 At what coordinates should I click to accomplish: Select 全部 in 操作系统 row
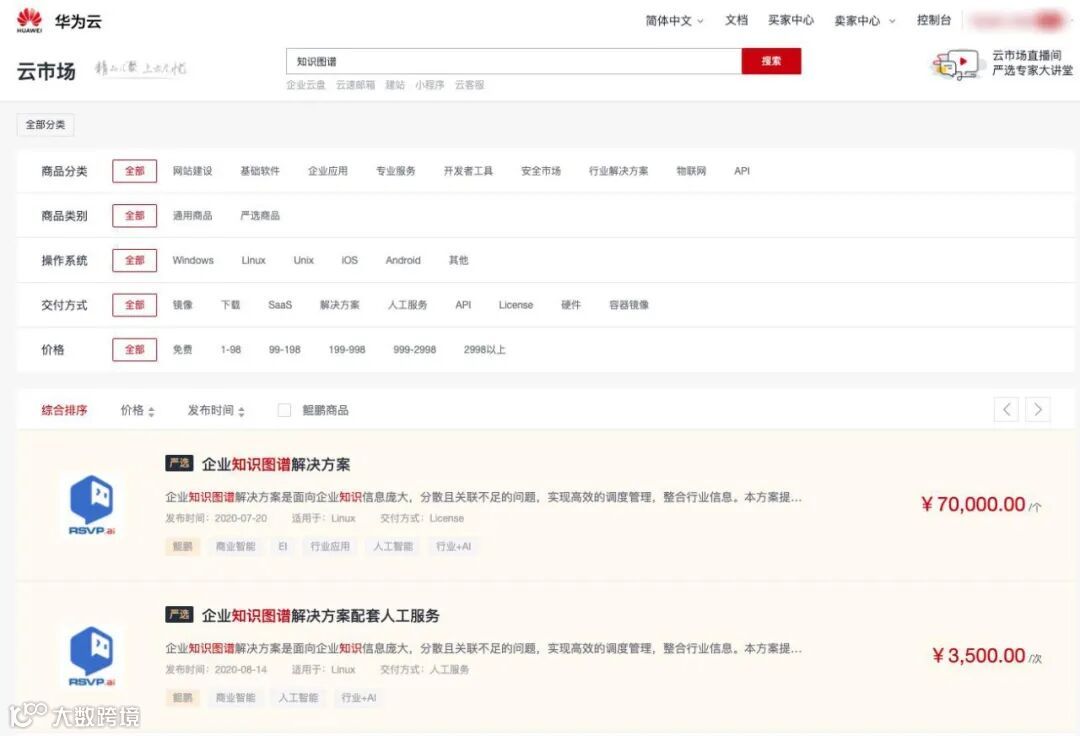tap(134, 260)
